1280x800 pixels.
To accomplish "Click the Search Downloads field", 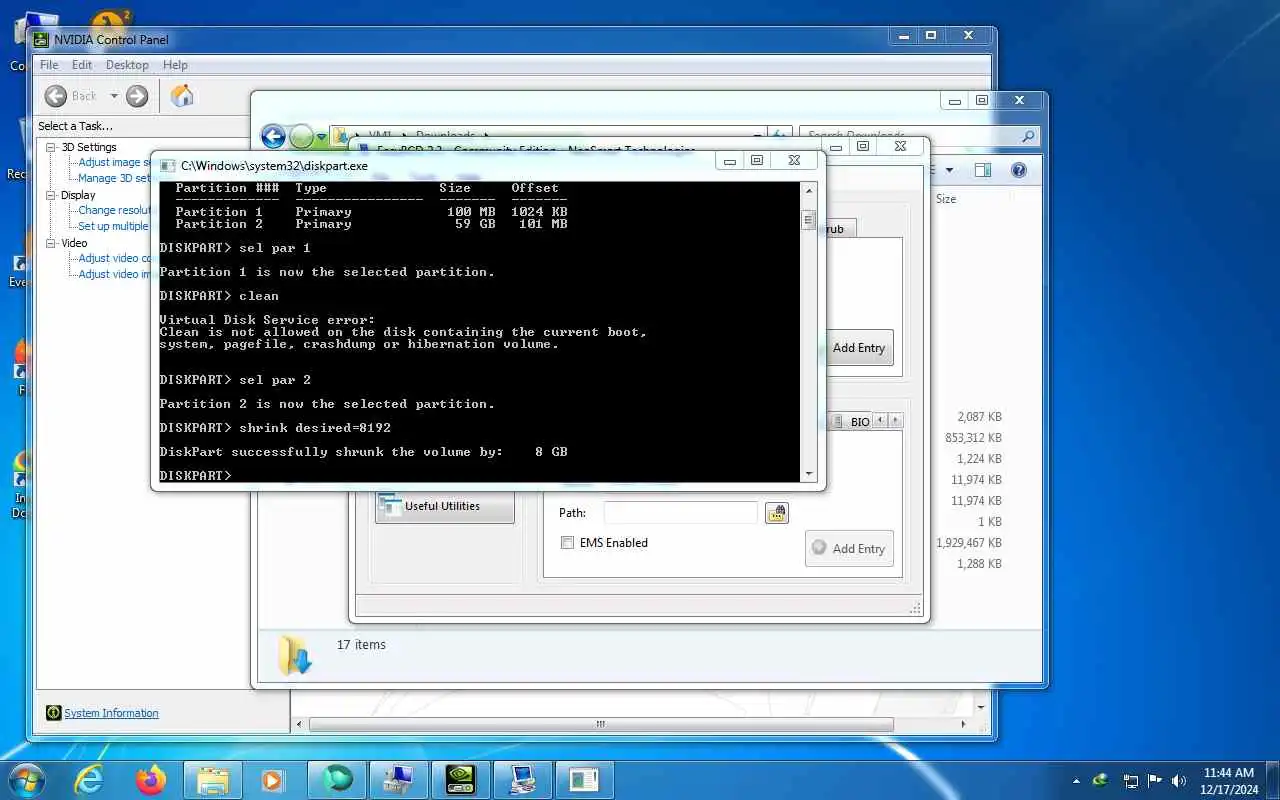I will pos(919,136).
